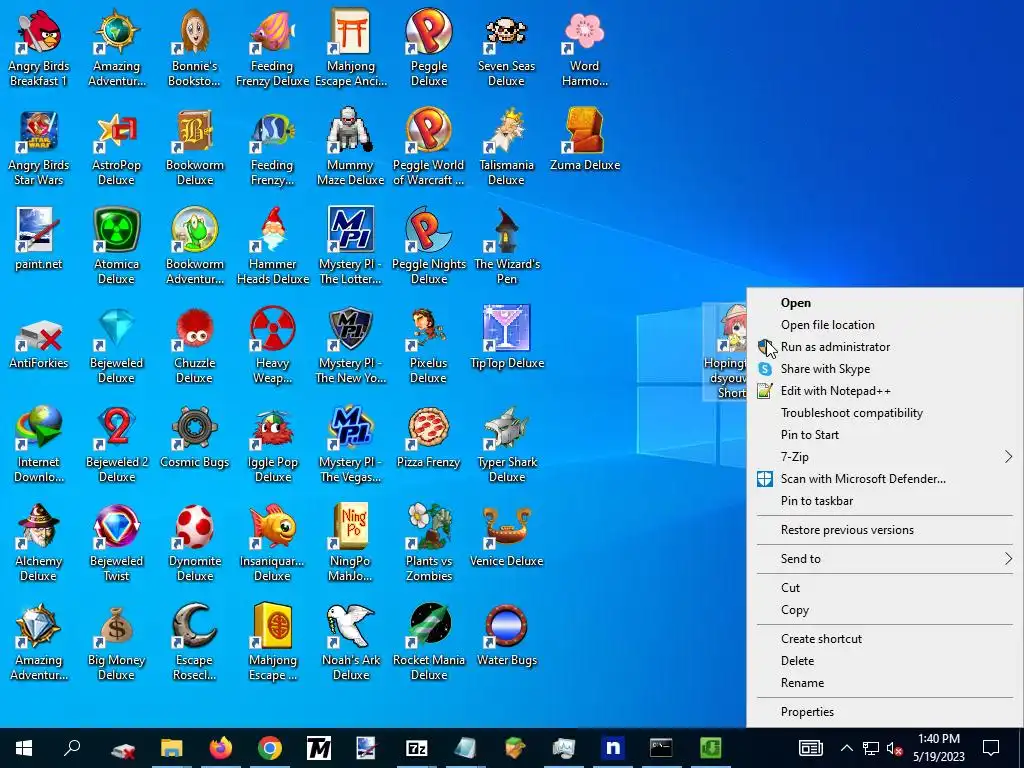Show hidden system tray icons
Image resolution: width=1024 pixels, height=768 pixels.
(x=846, y=748)
